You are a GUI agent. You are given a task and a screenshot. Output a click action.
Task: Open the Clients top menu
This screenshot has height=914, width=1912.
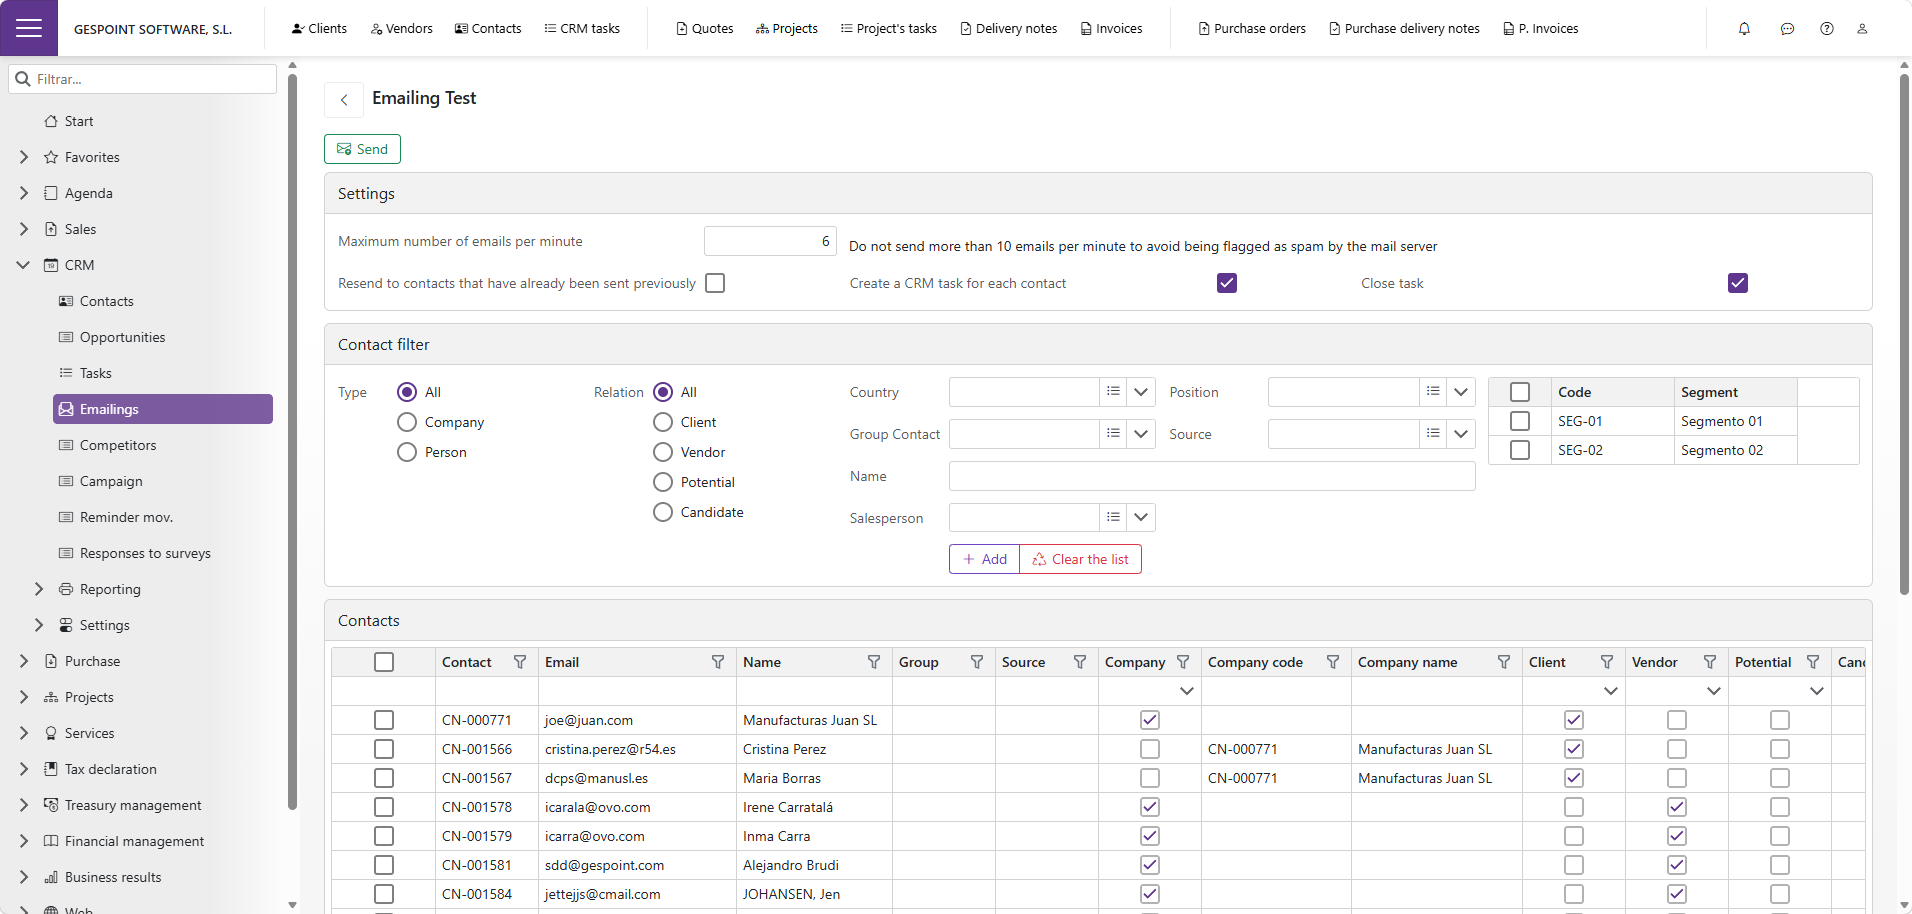pyautogui.click(x=319, y=29)
